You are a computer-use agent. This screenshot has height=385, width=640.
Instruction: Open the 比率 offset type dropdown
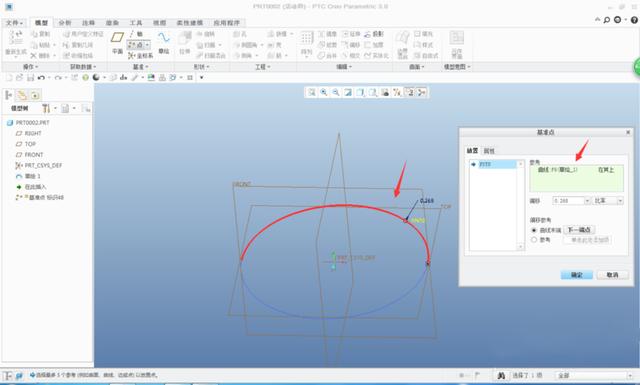608,201
